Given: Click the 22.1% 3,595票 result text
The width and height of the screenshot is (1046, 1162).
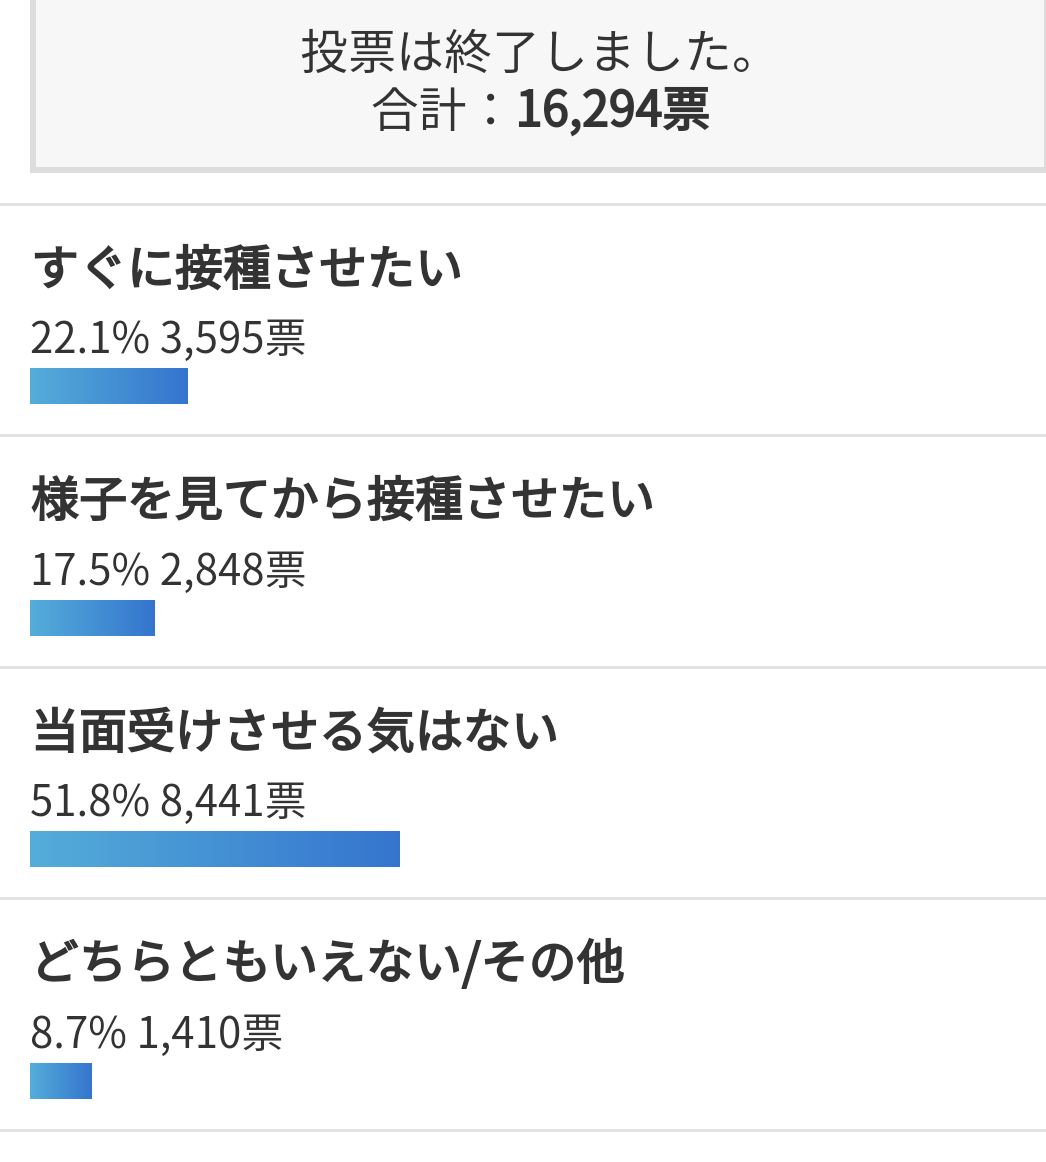Looking at the screenshot, I should [x=168, y=338].
